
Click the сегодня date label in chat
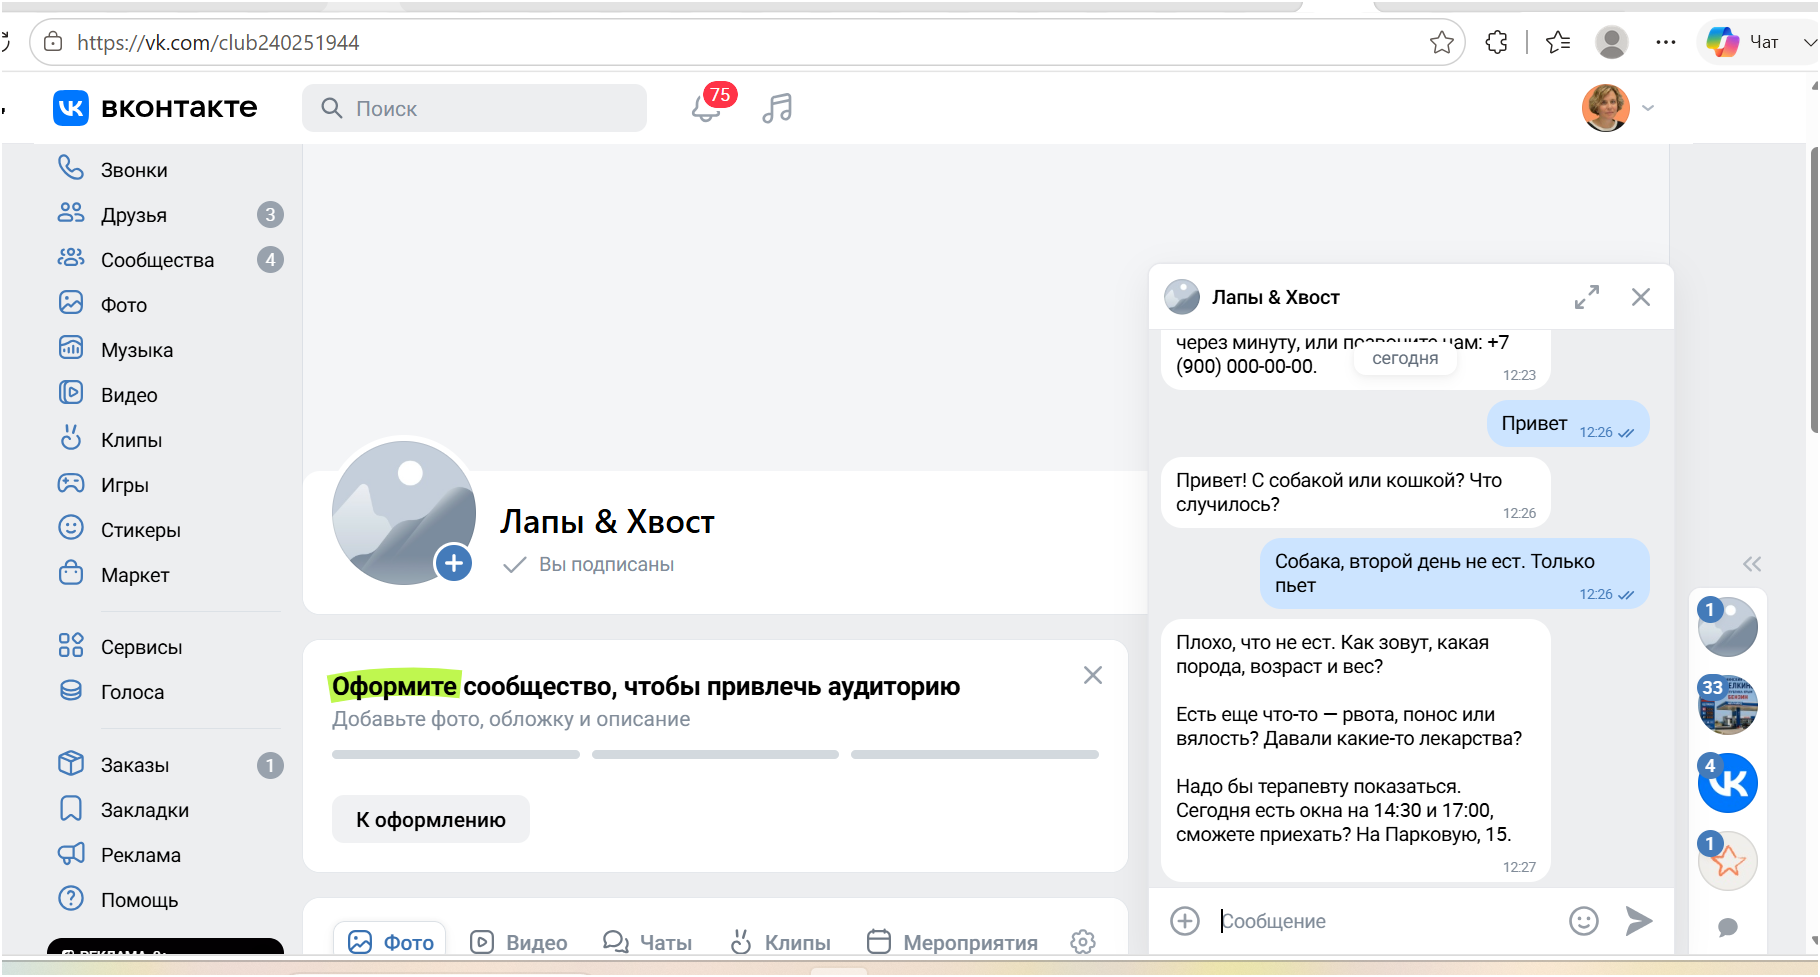coord(1405,358)
